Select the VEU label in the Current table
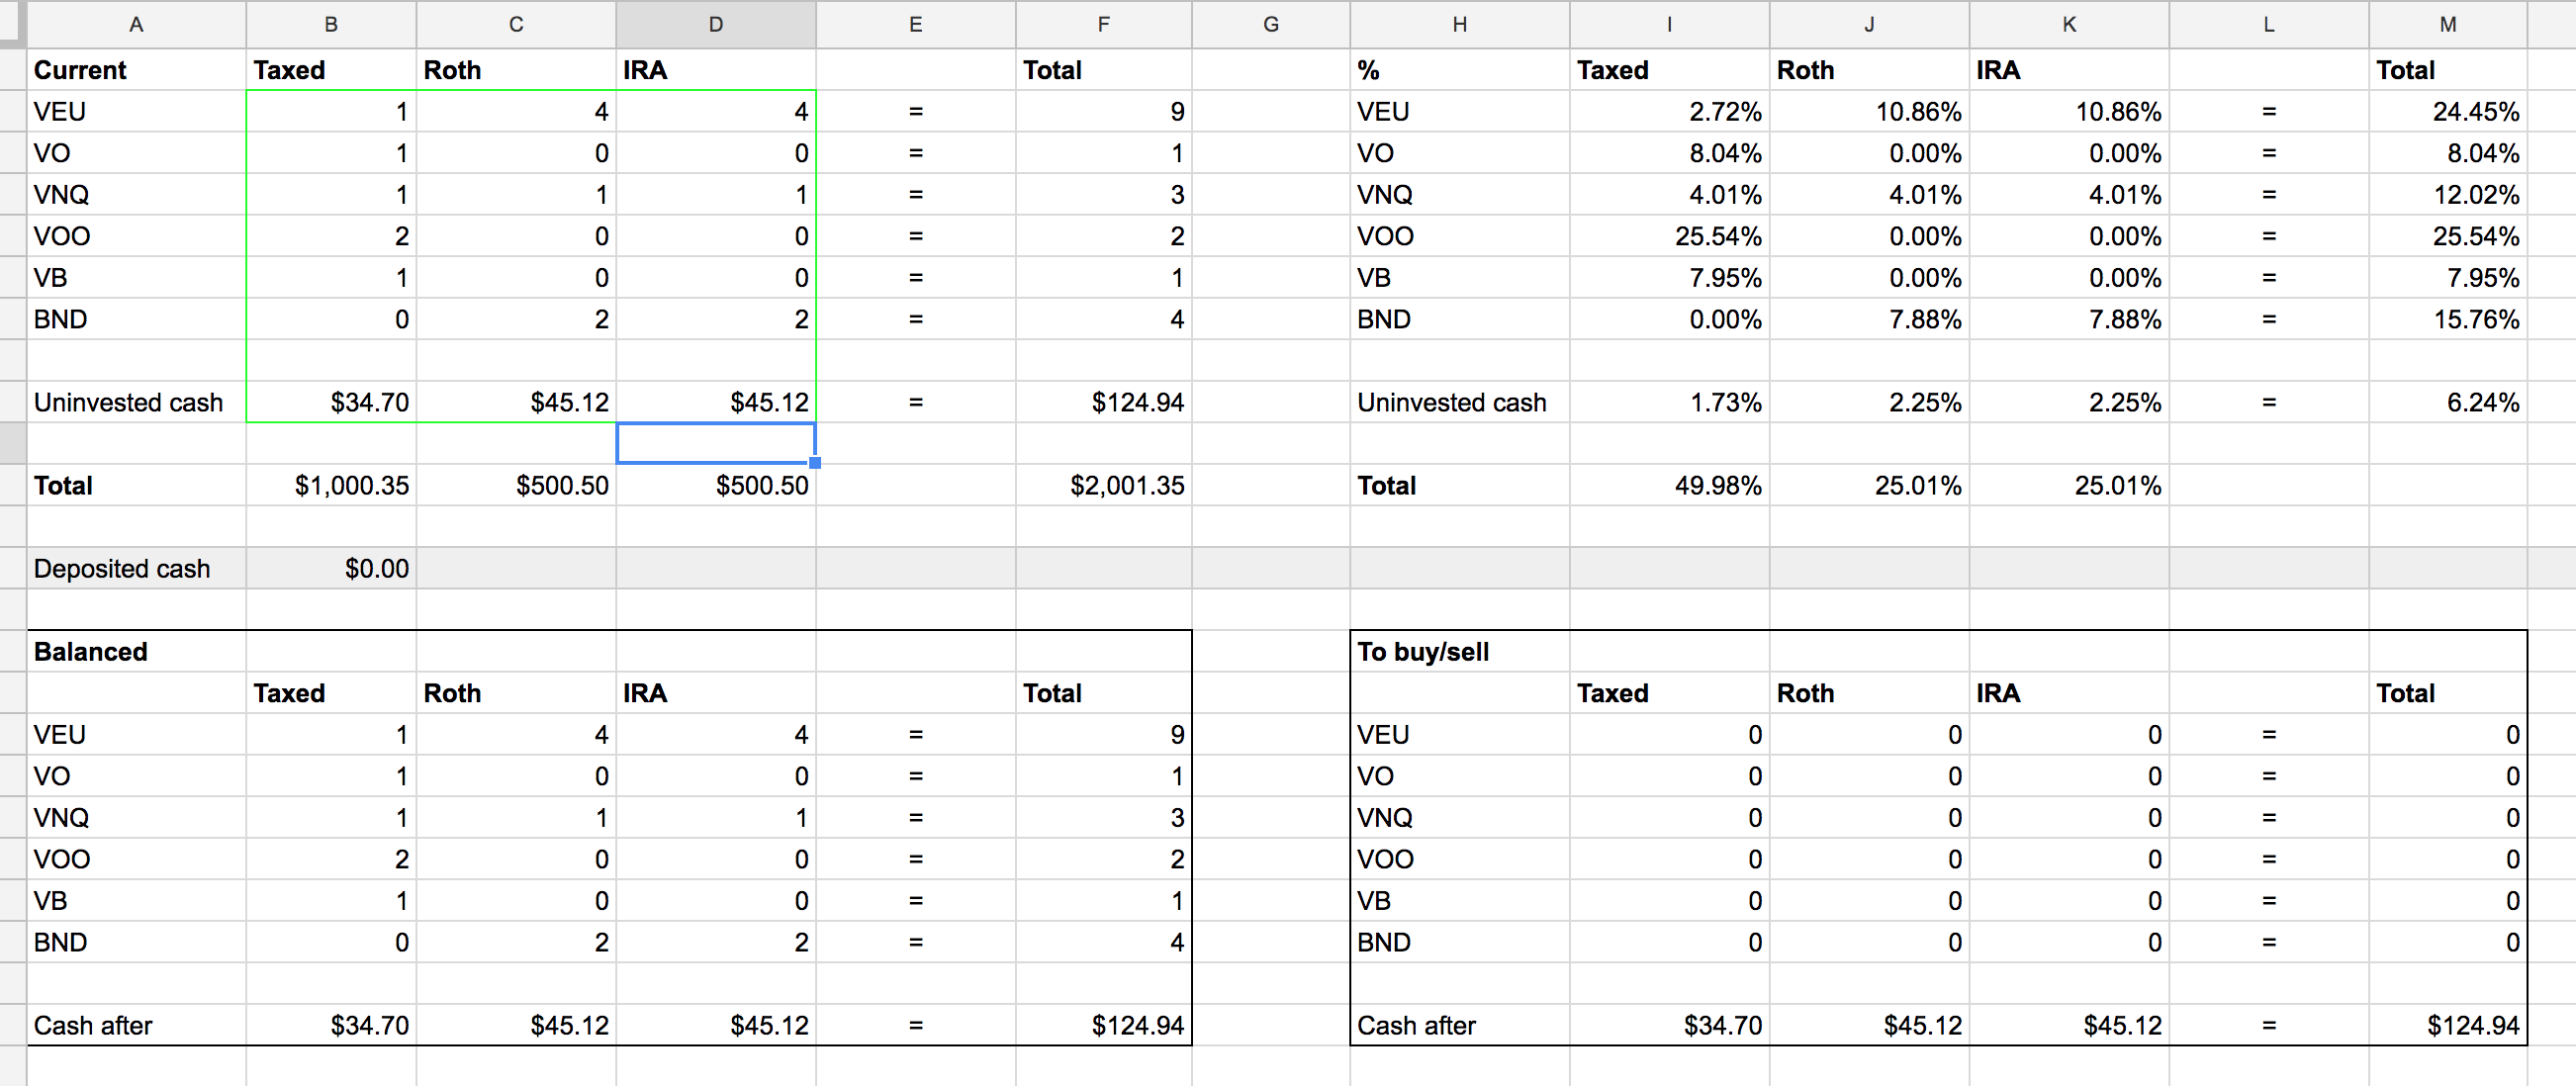 pyautogui.click(x=60, y=111)
